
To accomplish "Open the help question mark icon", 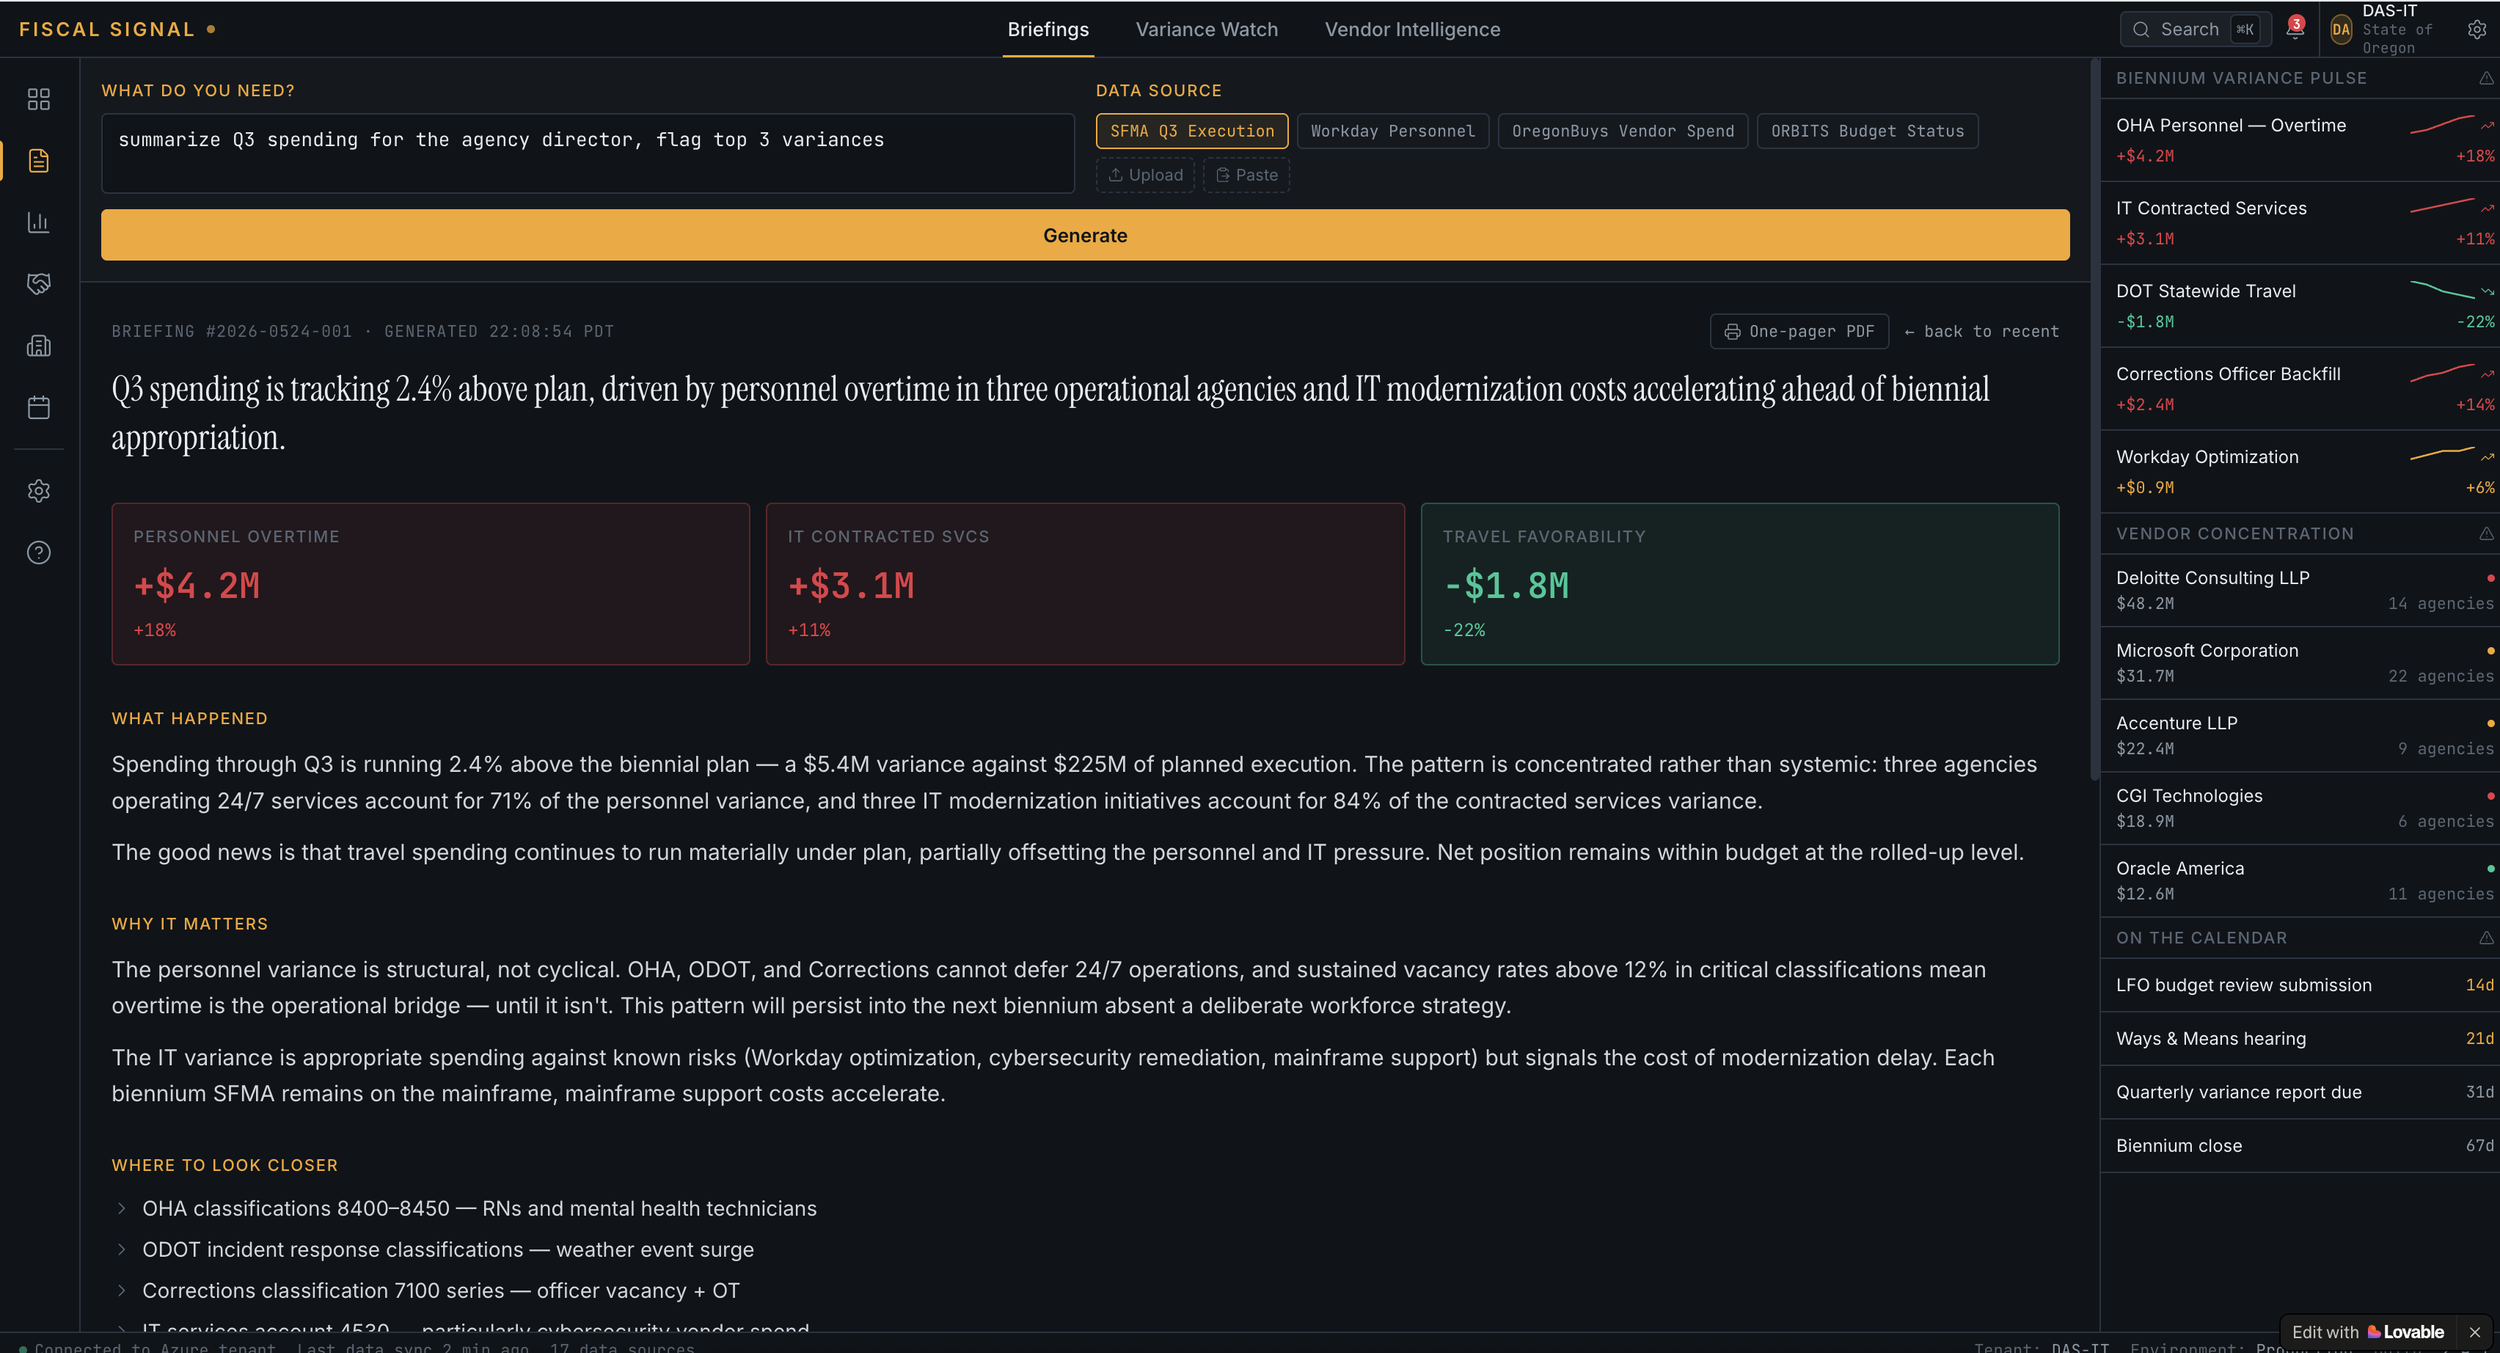I will (x=39, y=553).
